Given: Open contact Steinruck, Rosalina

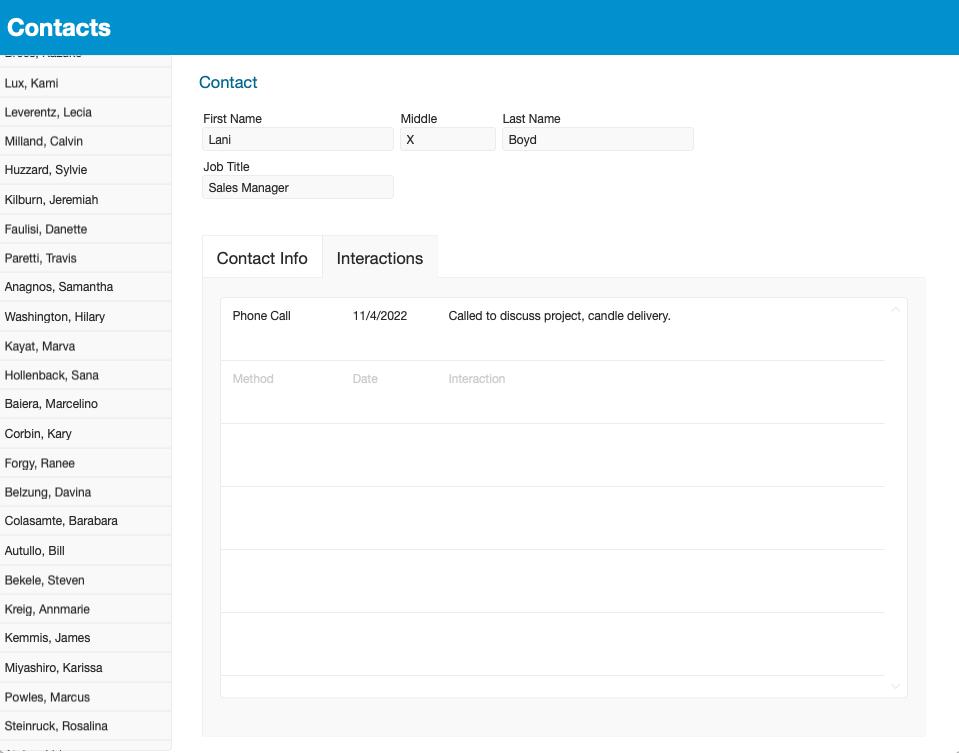Looking at the screenshot, I should click(x=85, y=725).
